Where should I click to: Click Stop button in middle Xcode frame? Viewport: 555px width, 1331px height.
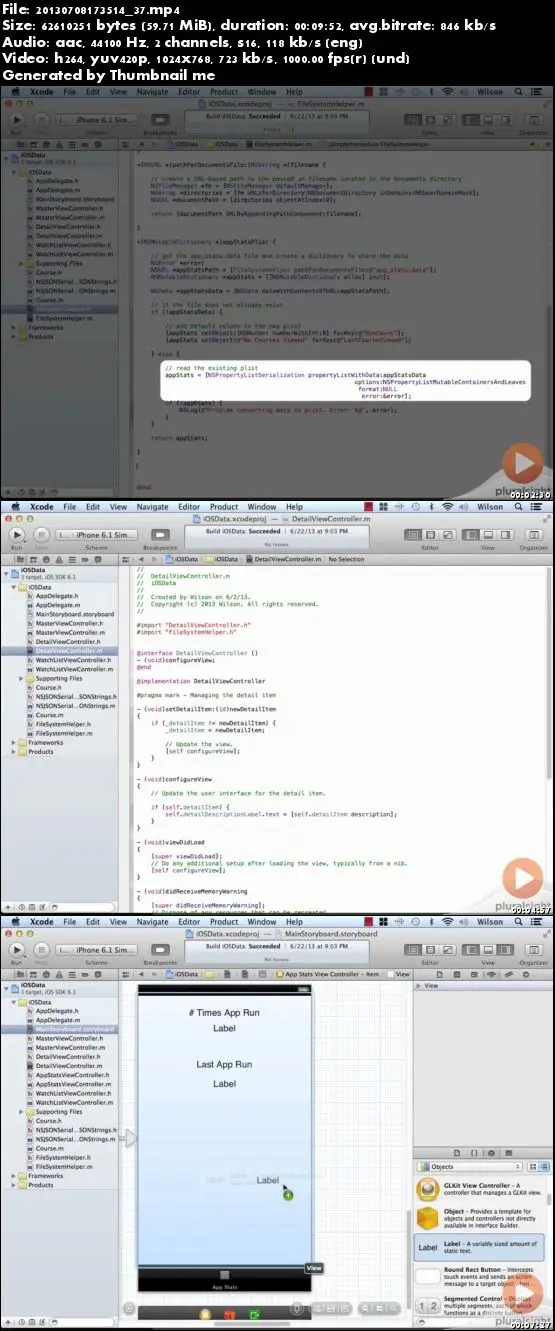41,535
